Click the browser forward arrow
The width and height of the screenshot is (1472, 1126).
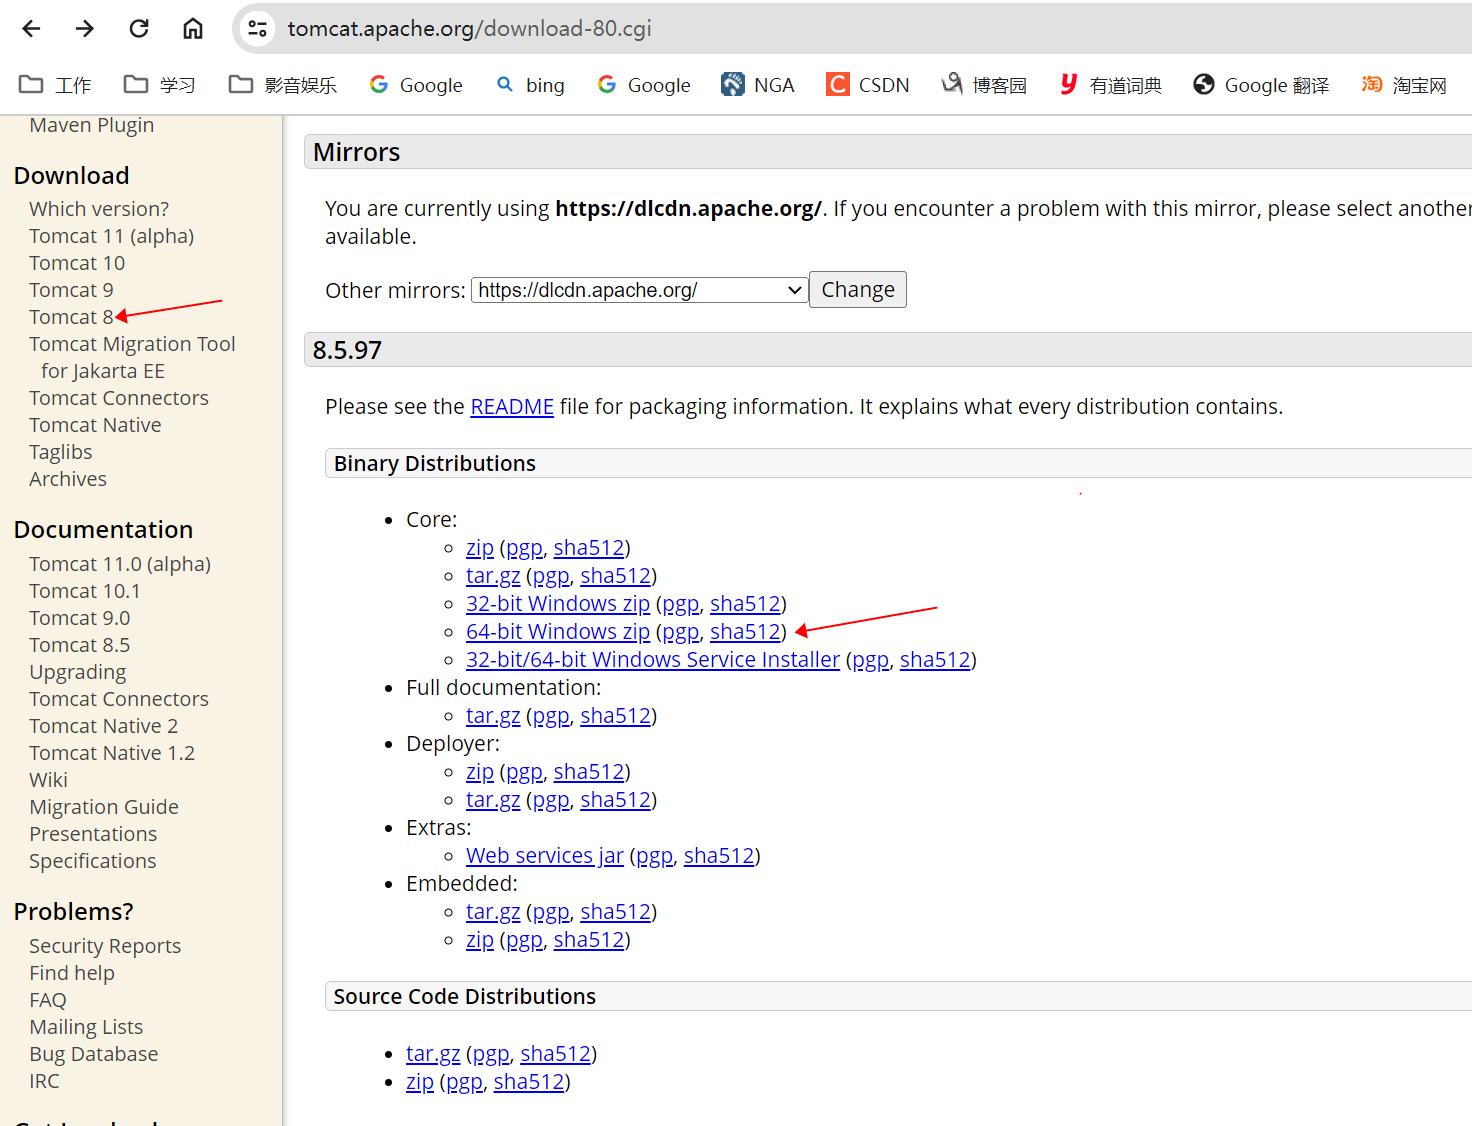[85, 28]
